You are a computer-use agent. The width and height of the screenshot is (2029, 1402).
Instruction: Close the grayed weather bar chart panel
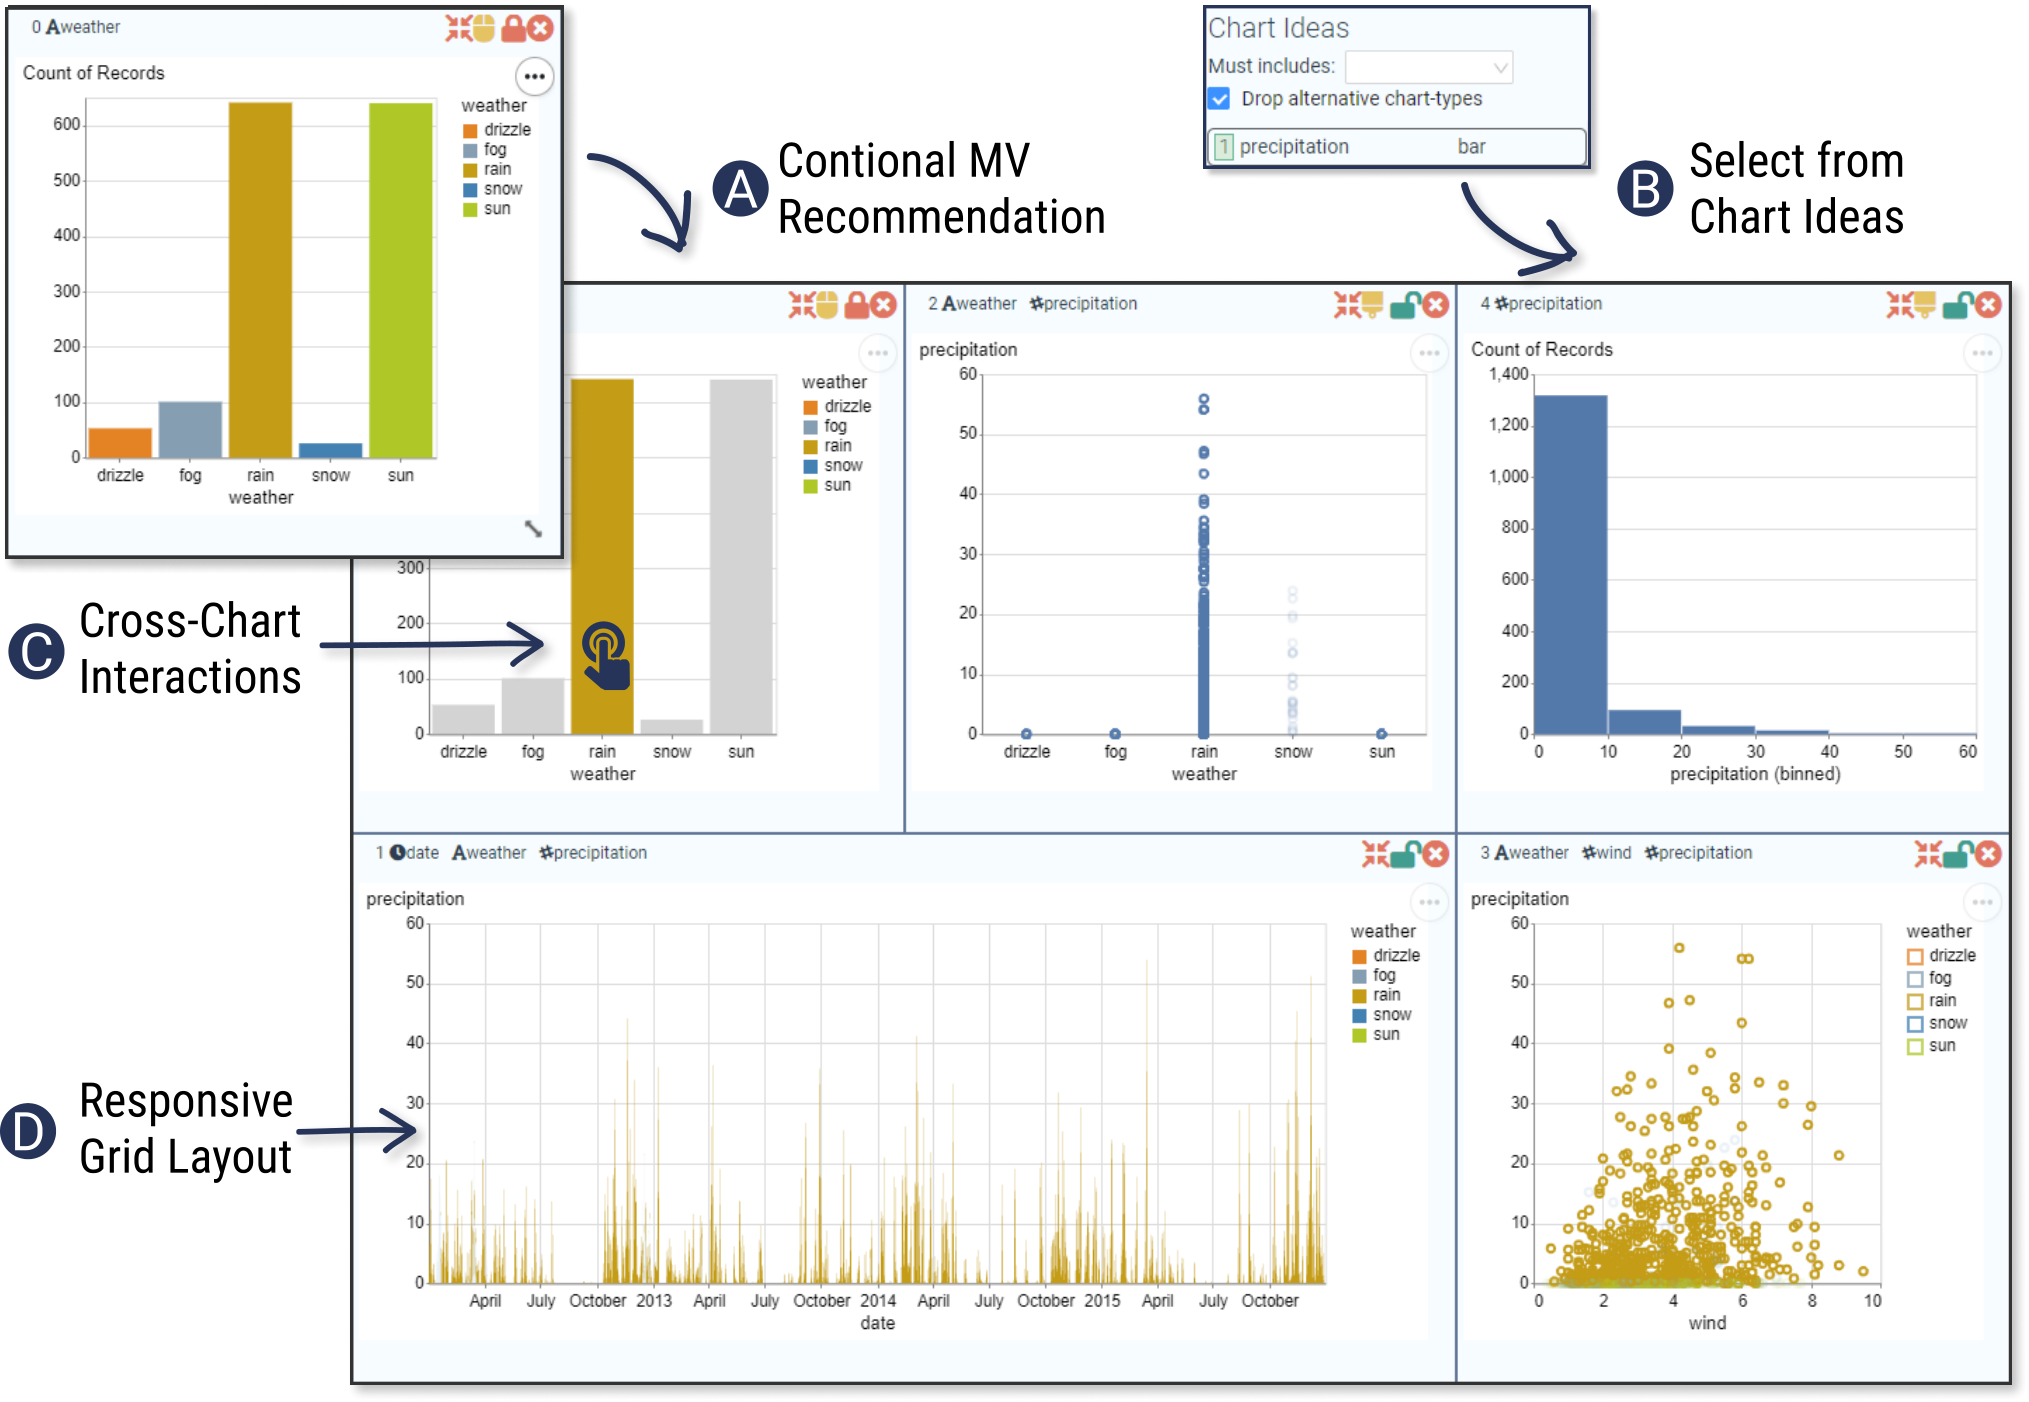[883, 305]
